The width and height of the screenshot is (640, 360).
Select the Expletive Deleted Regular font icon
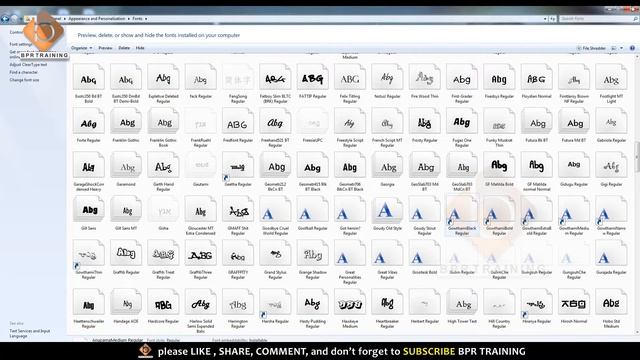pyautogui.click(x=163, y=78)
